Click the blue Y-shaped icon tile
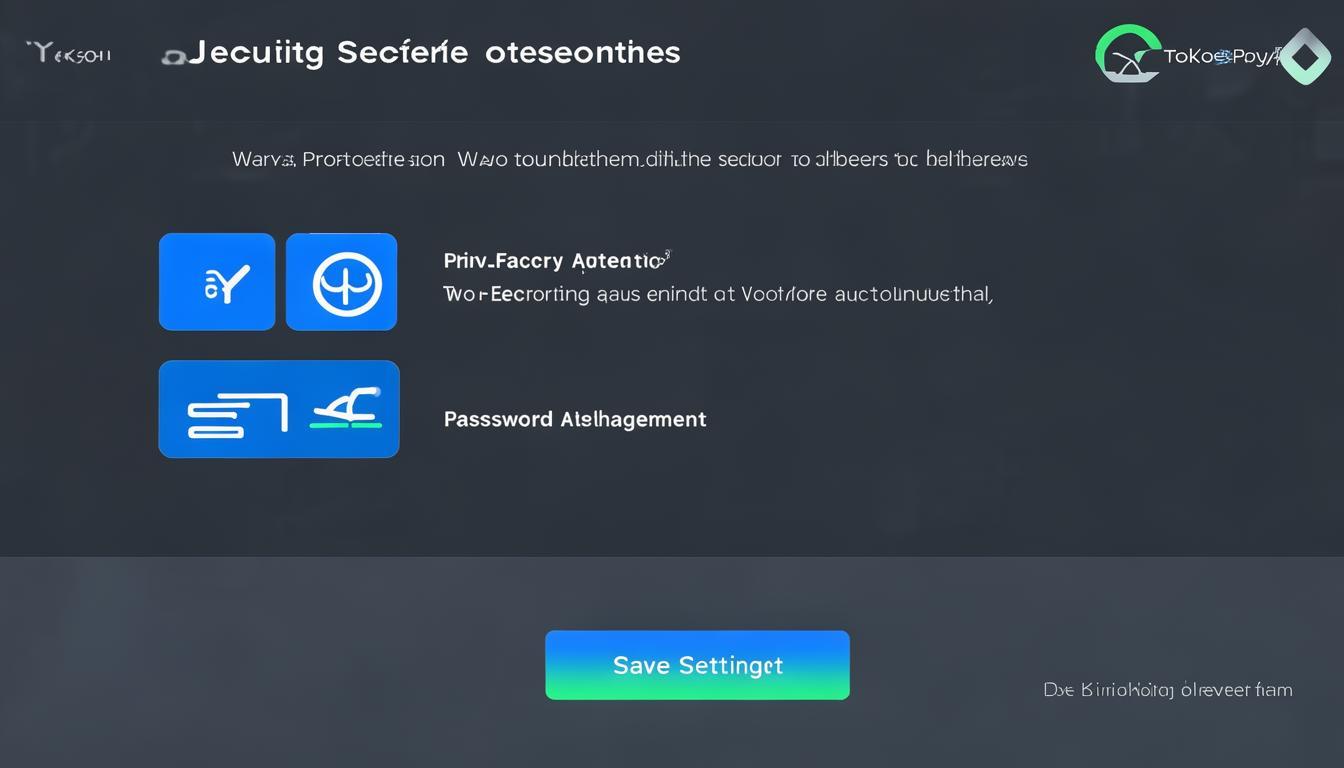 click(x=217, y=282)
